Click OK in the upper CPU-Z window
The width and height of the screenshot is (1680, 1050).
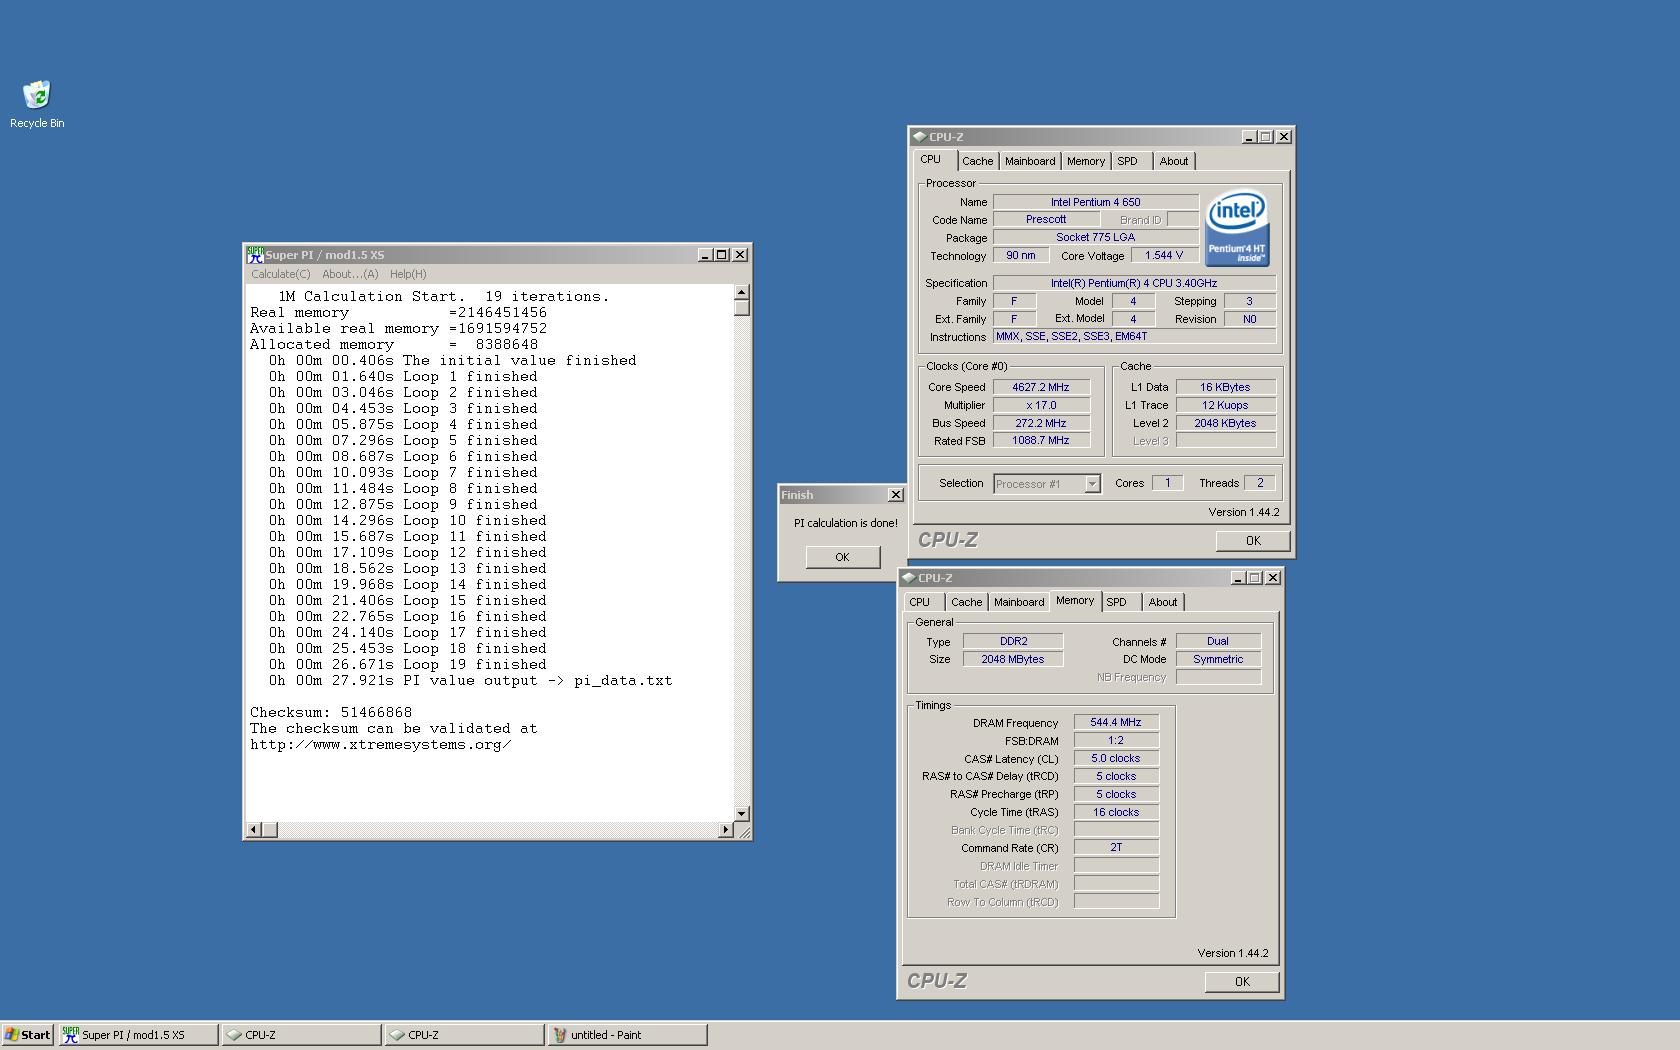[1253, 541]
